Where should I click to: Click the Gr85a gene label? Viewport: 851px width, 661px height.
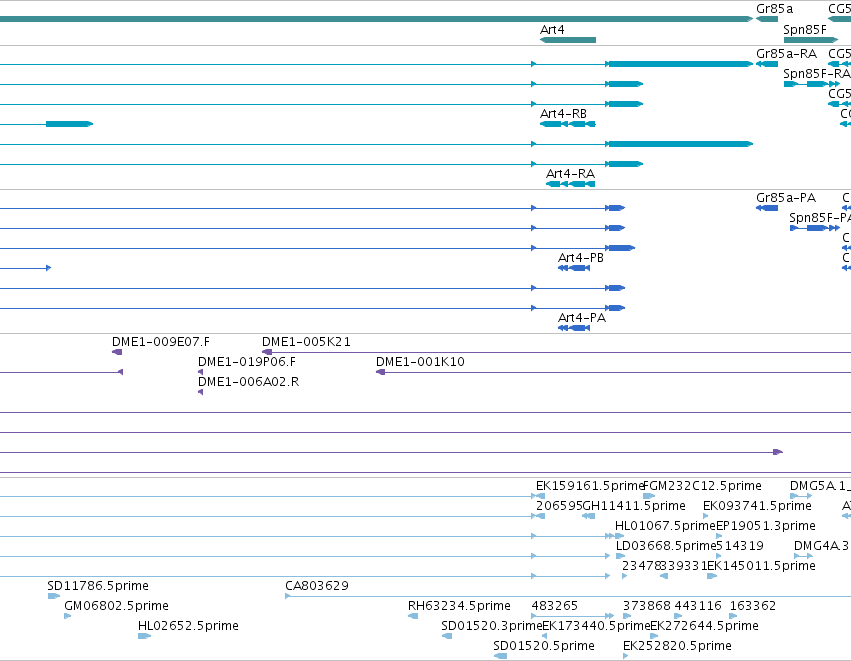pos(774,9)
